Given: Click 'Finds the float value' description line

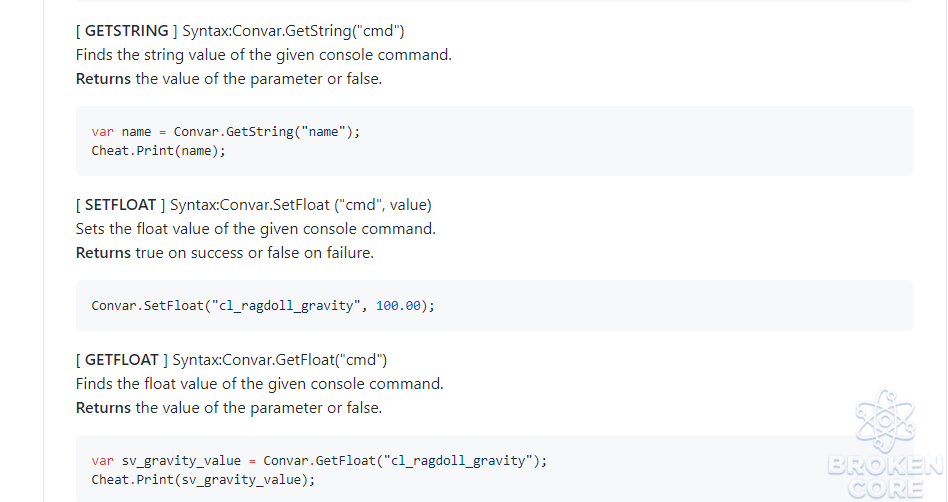Looking at the screenshot, I should 259,384.
